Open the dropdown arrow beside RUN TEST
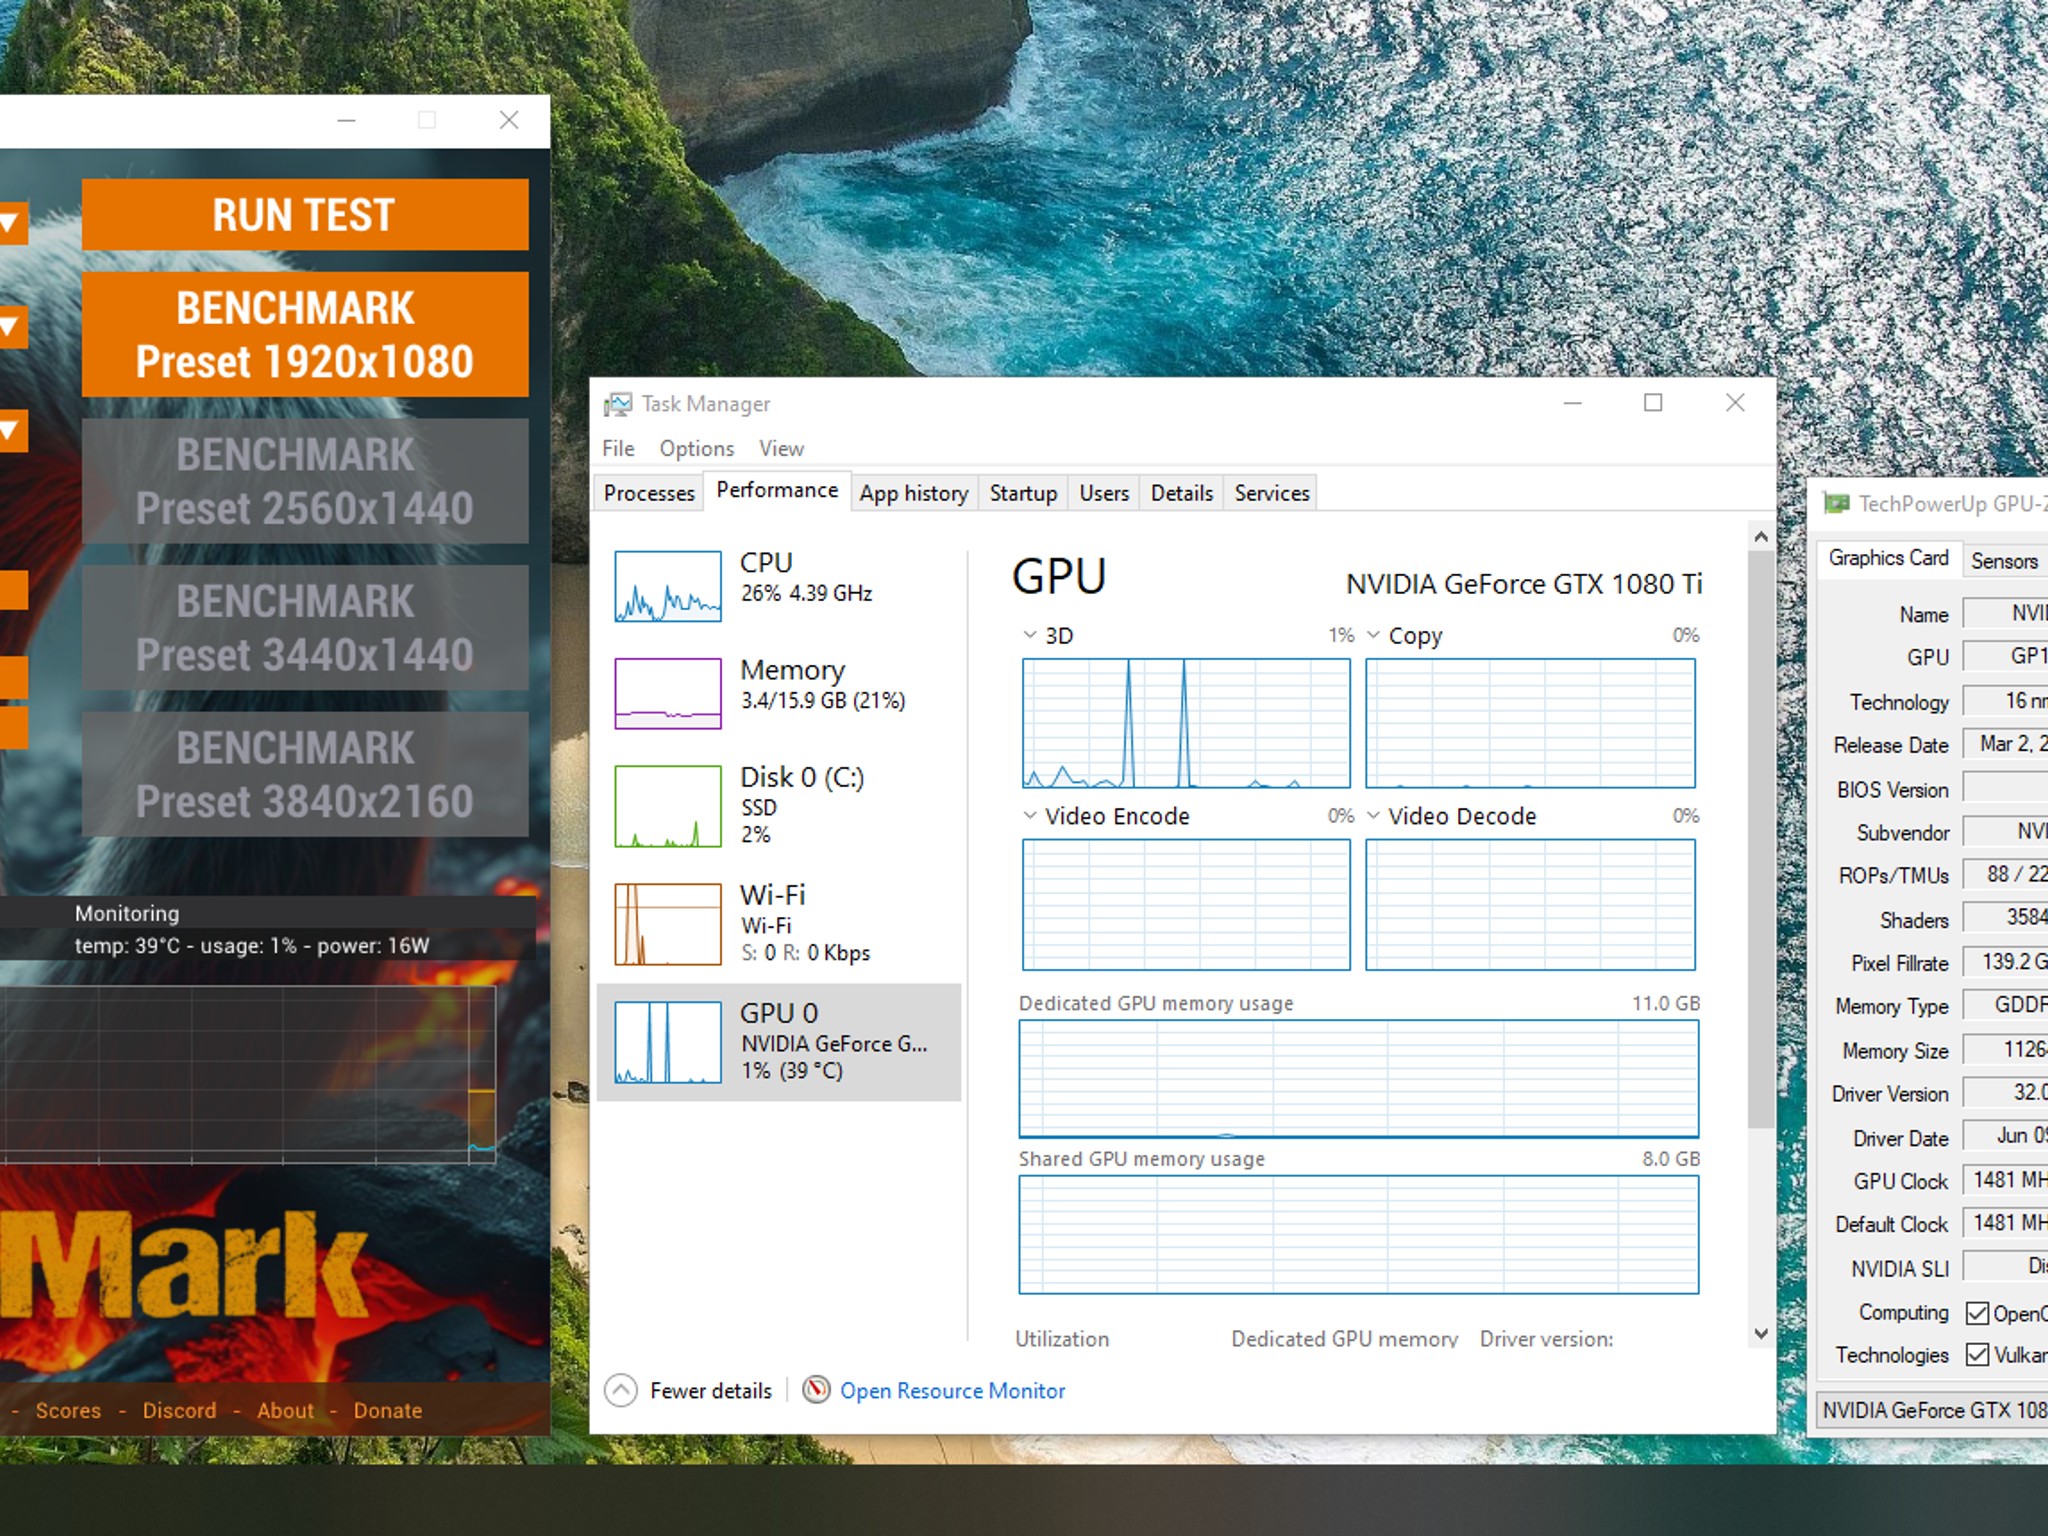Image resolution: width=2048 pixels, height=1536 pixels. (x=12, y=223)
